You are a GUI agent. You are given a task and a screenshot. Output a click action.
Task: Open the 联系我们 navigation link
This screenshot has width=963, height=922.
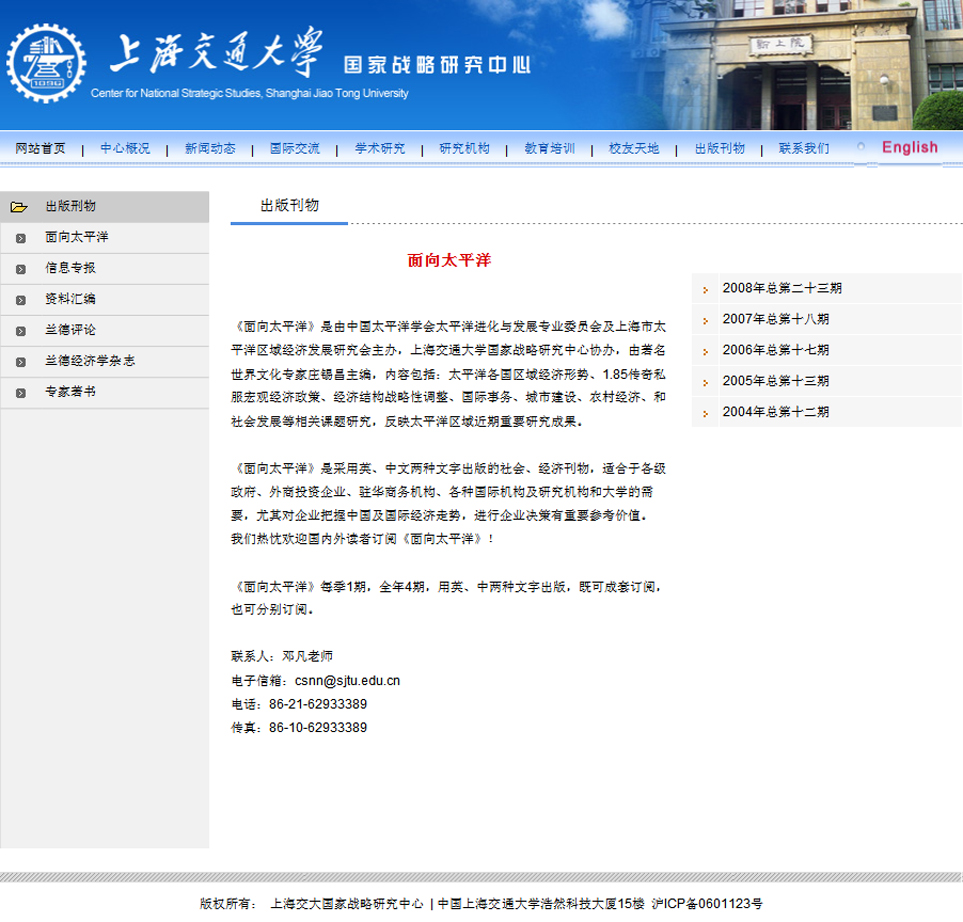point(804,149)
